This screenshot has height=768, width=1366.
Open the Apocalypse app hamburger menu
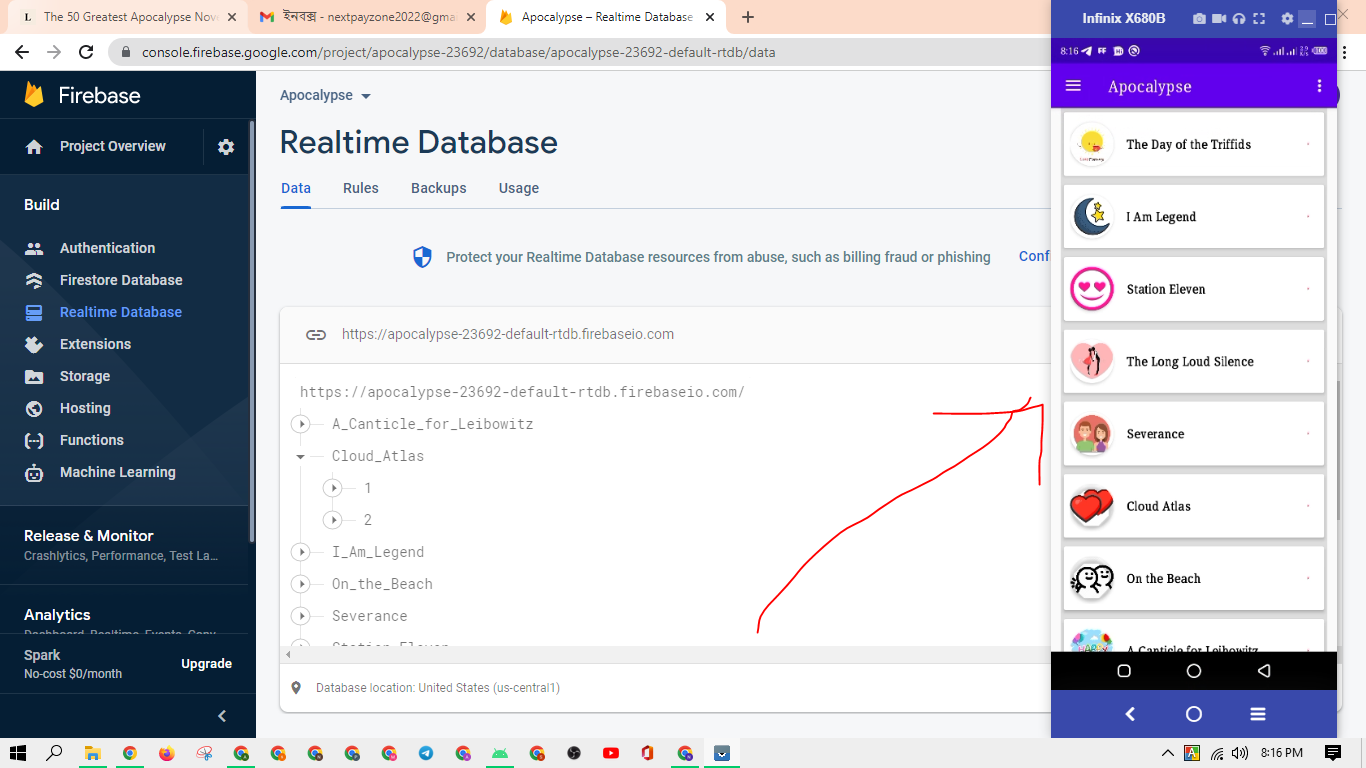pyautogui.click(x=1074, y=86)
